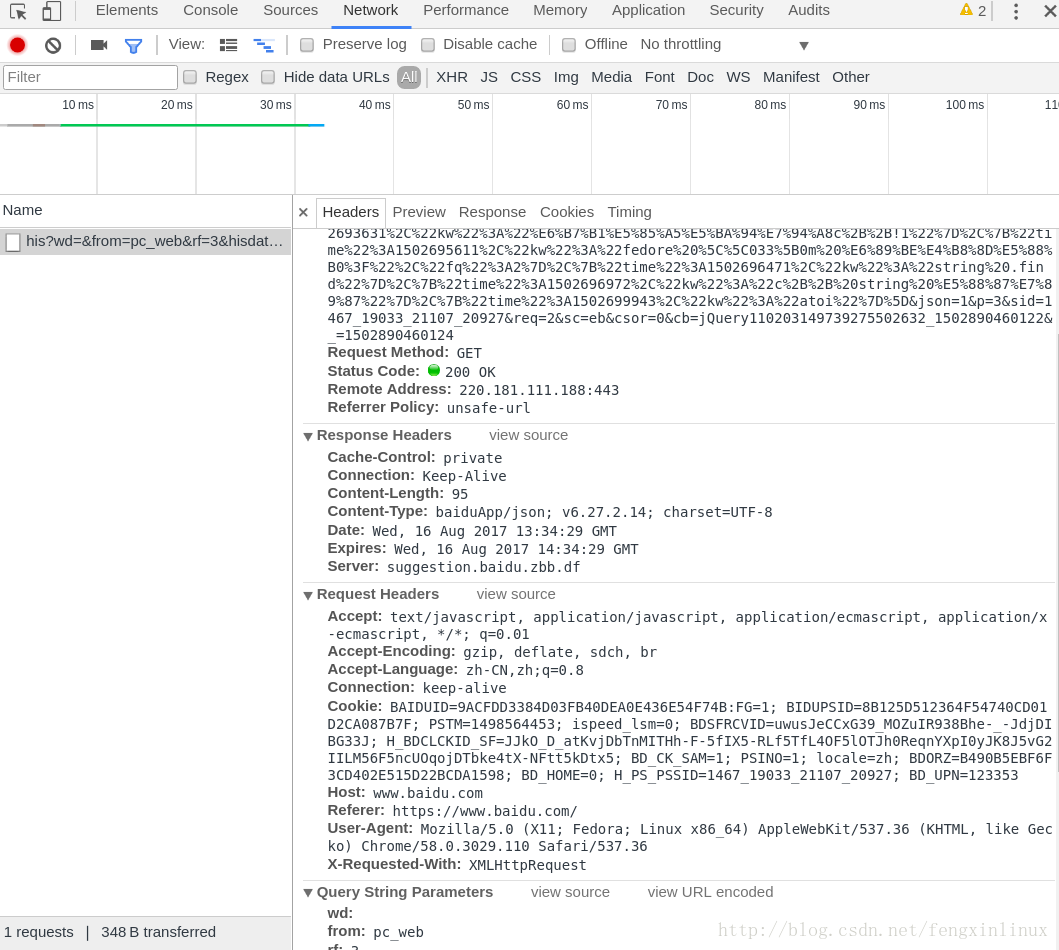This screenshot has width=1059, height=950.
Task: Click the Remote Address value 220.181.111.188:443
Action: coord(539,390)
